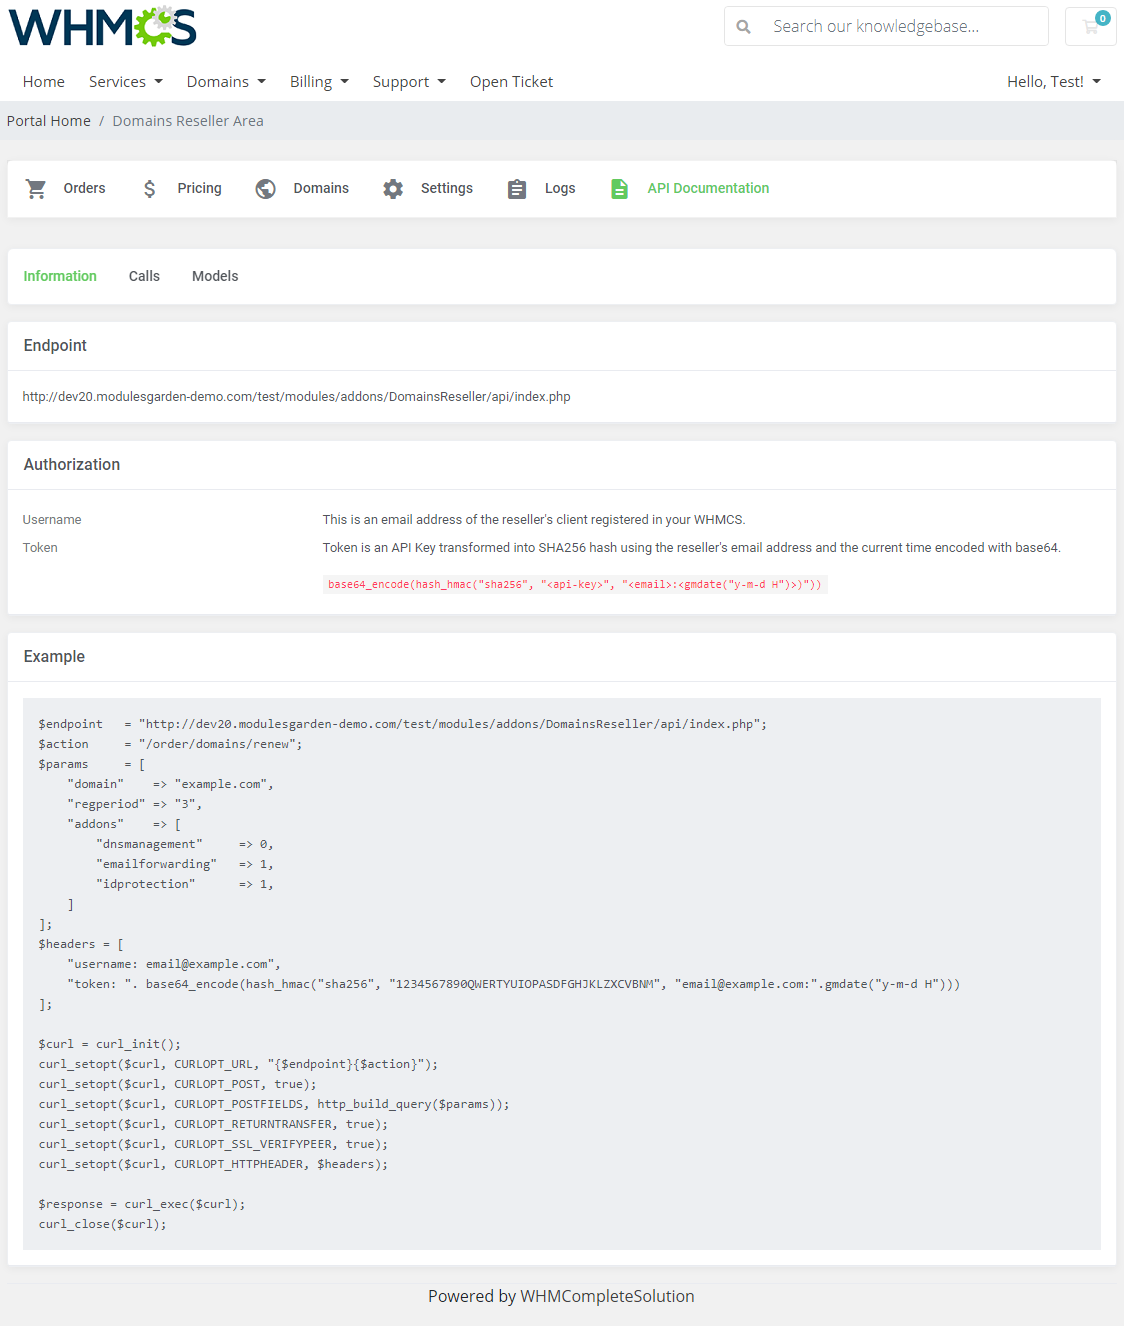Click Domains Reseller Area breadcrumb

point(188,121)
